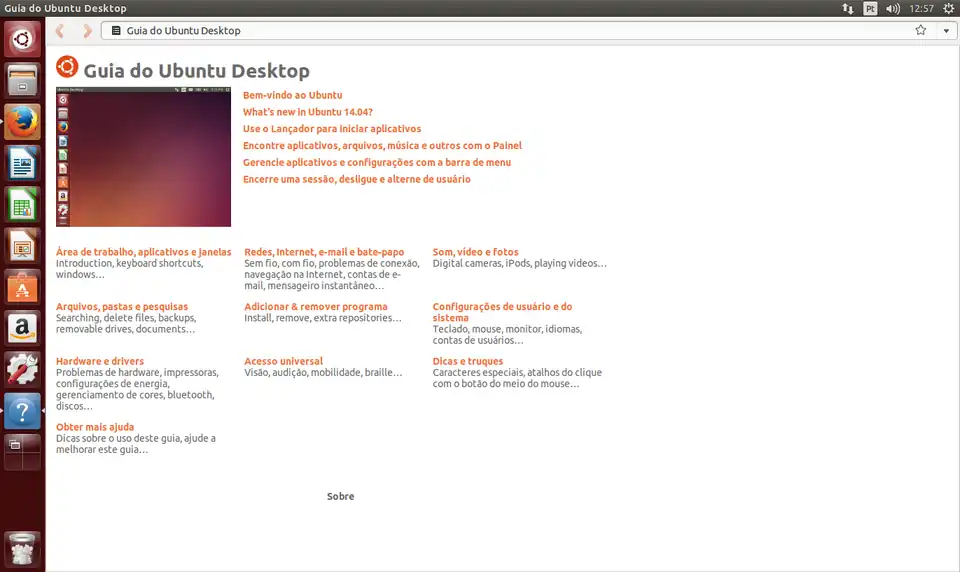This screenshot has width=960, height=572.
Task: Open the Ubuntu Dash search launcher
Action: point(22,39)
